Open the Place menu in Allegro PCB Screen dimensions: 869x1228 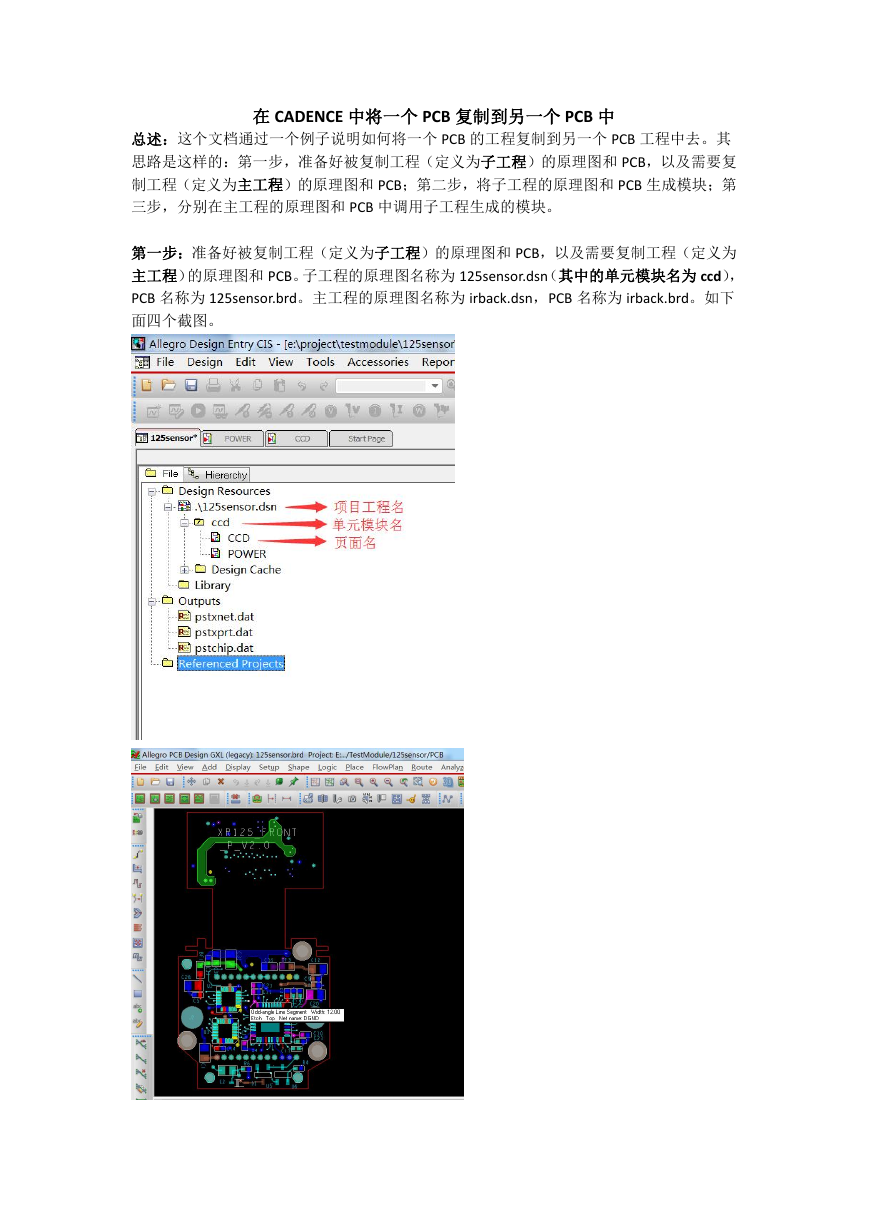point(354,767)
